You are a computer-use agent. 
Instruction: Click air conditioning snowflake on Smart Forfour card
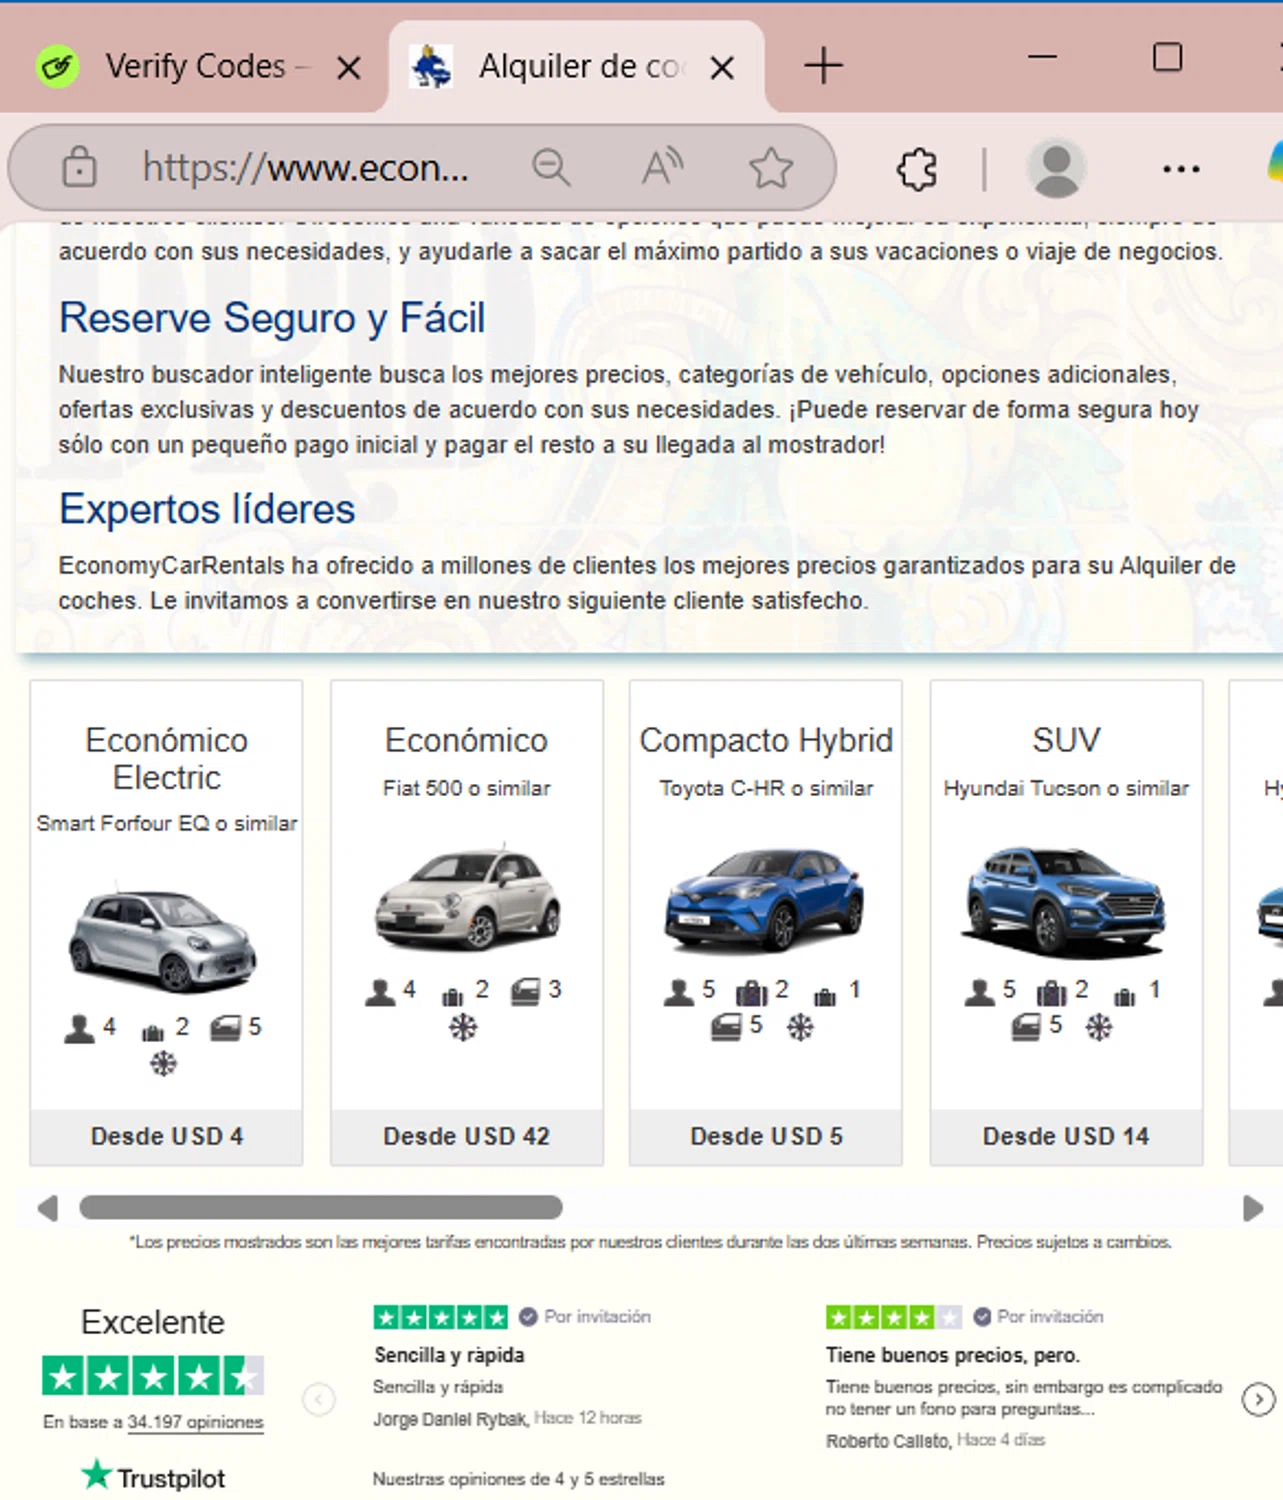pos(163,1063)
